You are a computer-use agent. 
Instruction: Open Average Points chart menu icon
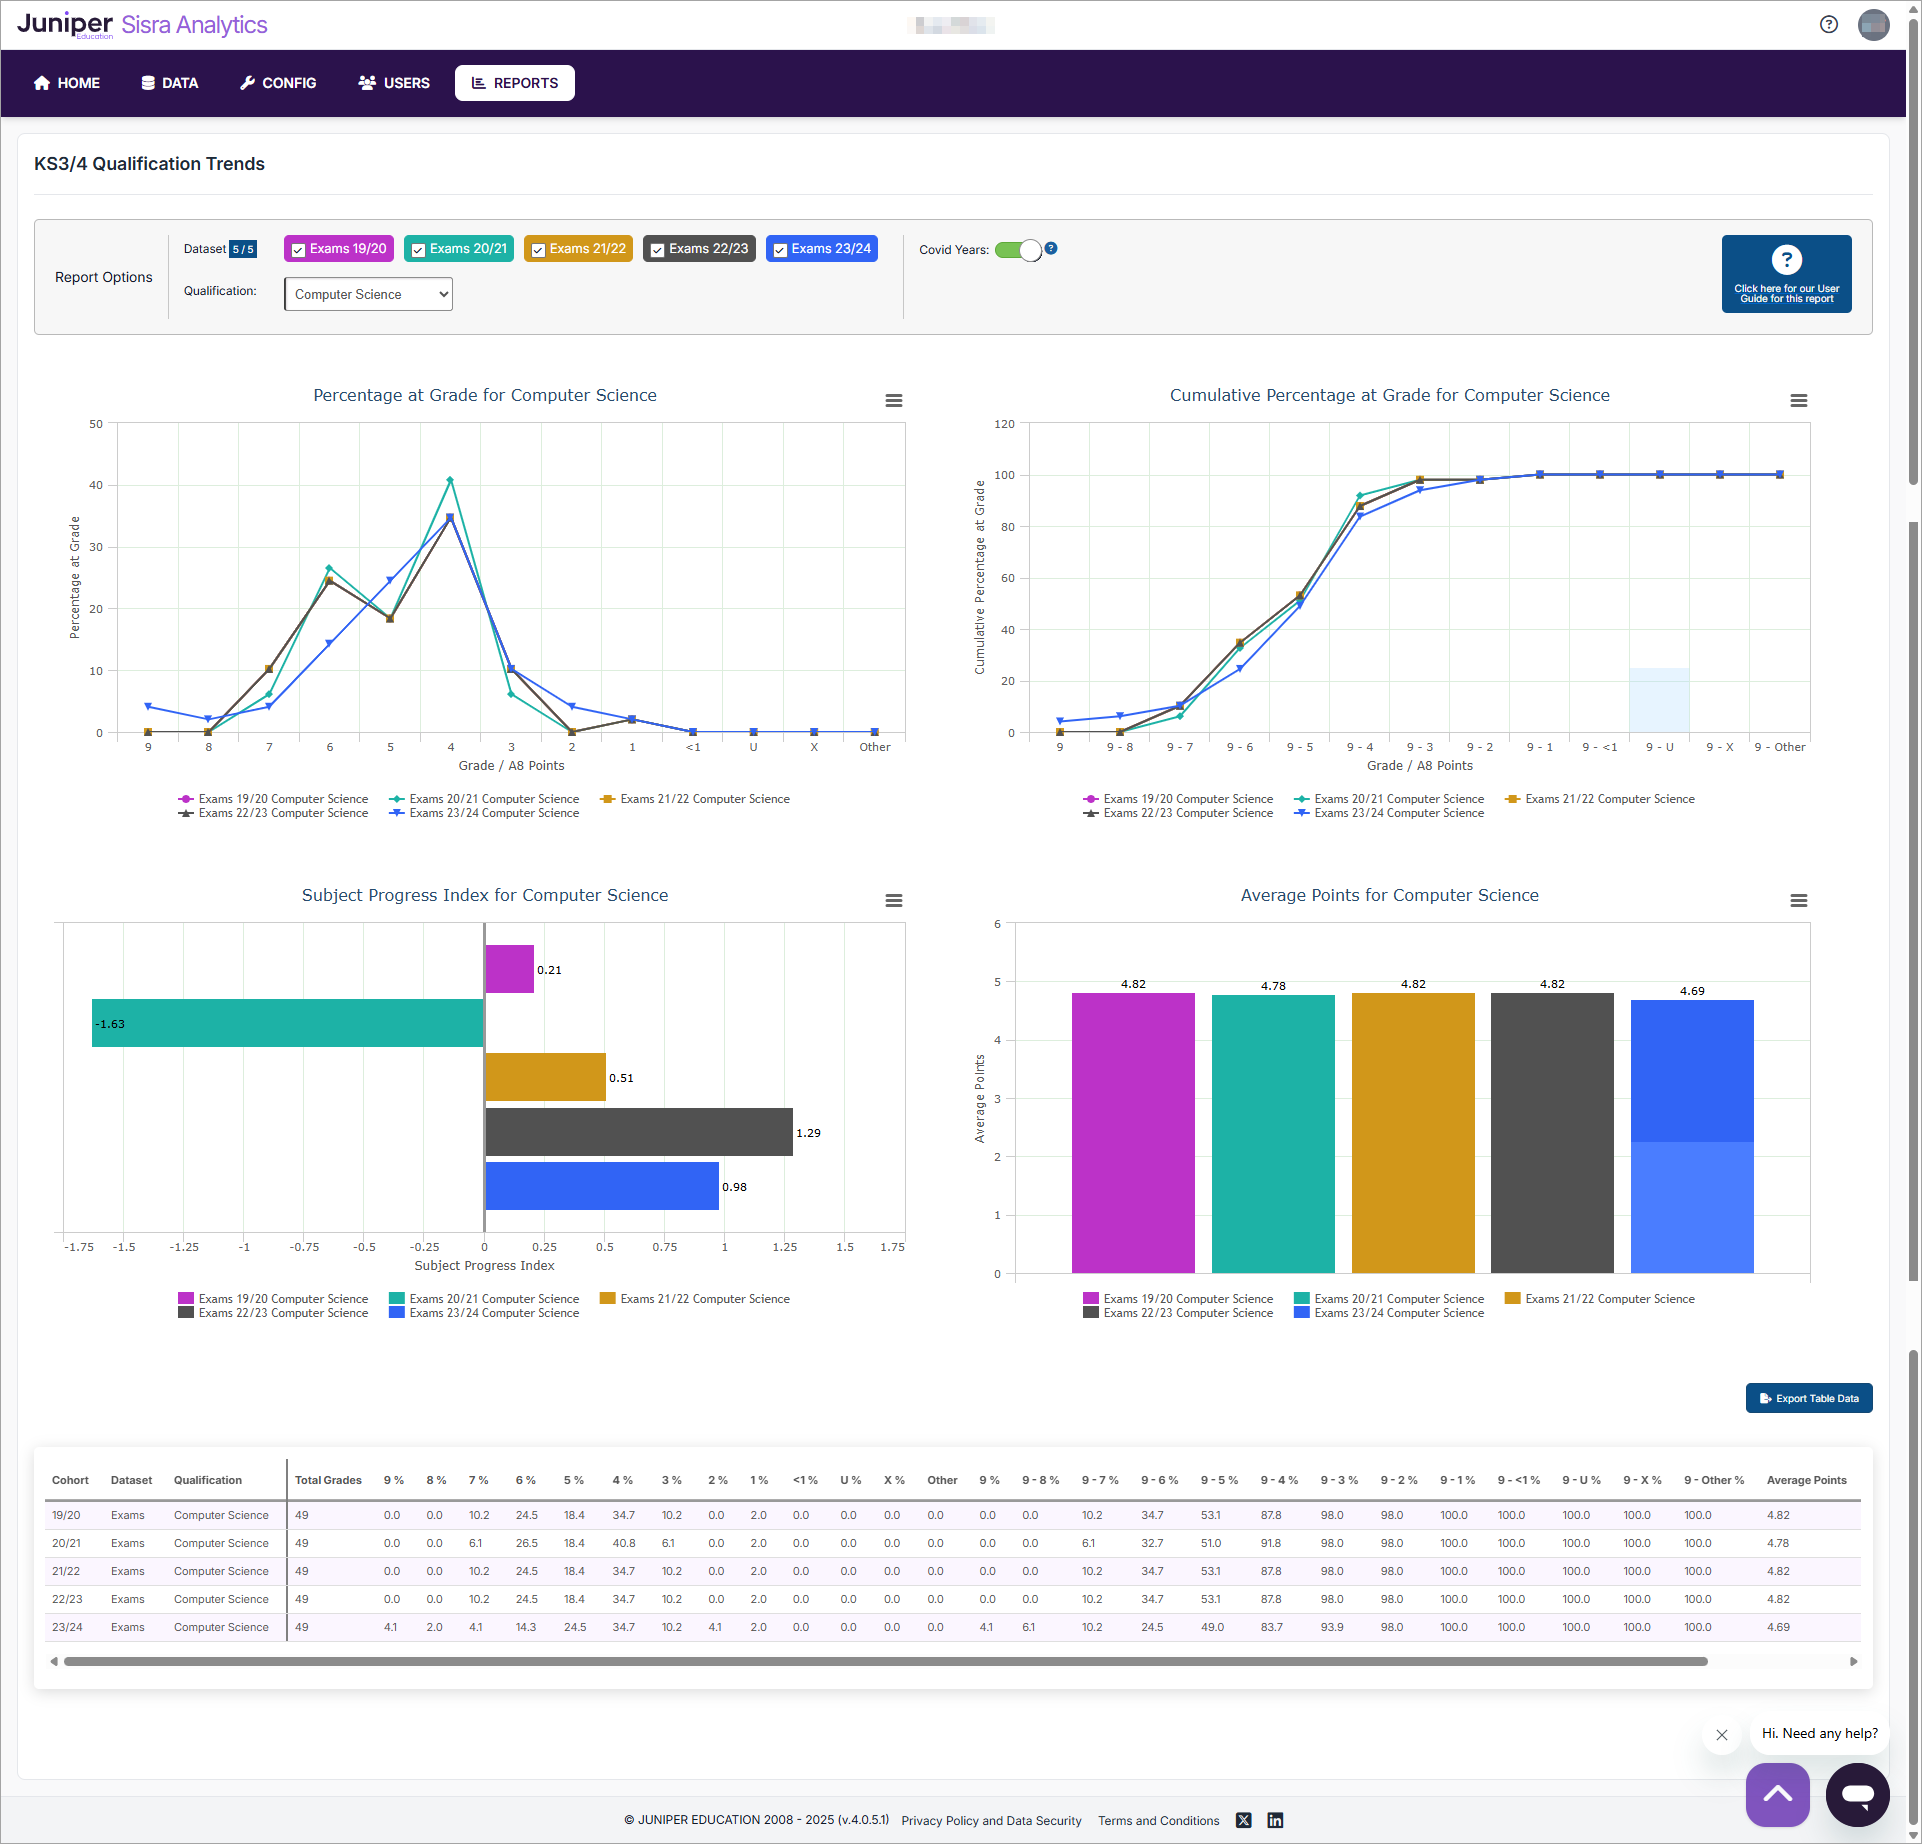(x=1798, y=900)
